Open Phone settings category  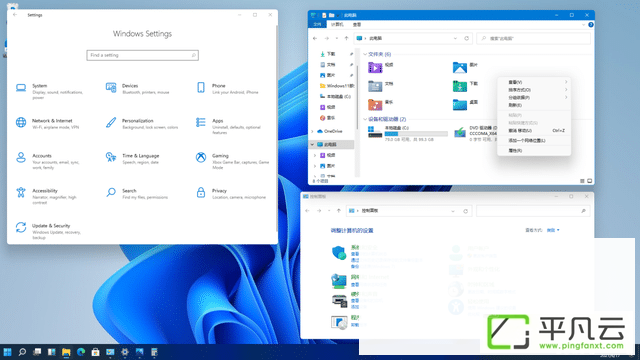point(229,89)
